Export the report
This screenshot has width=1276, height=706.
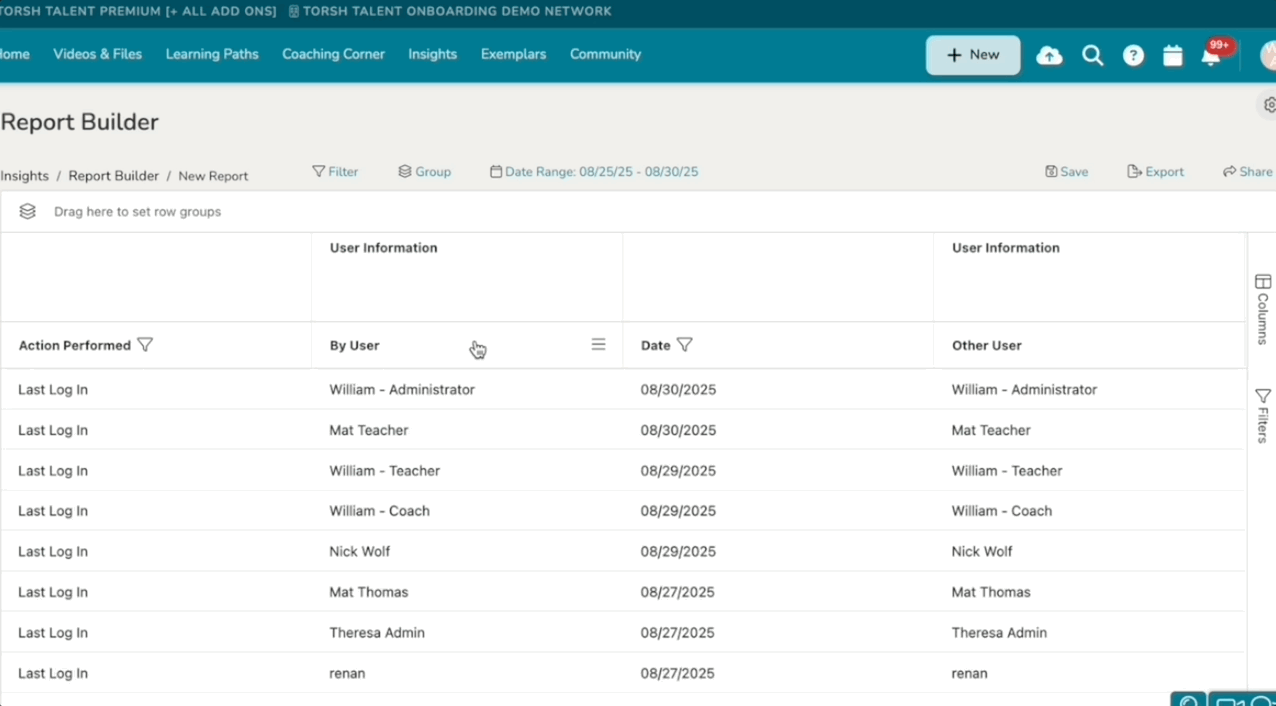[x=1155, y=172]
